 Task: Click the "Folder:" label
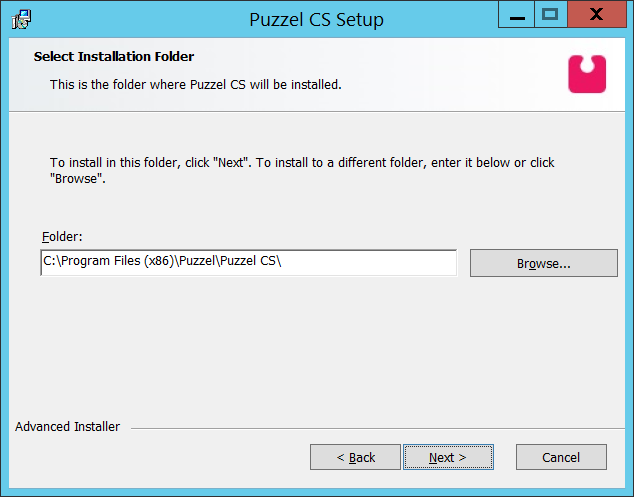click(62, 237)
